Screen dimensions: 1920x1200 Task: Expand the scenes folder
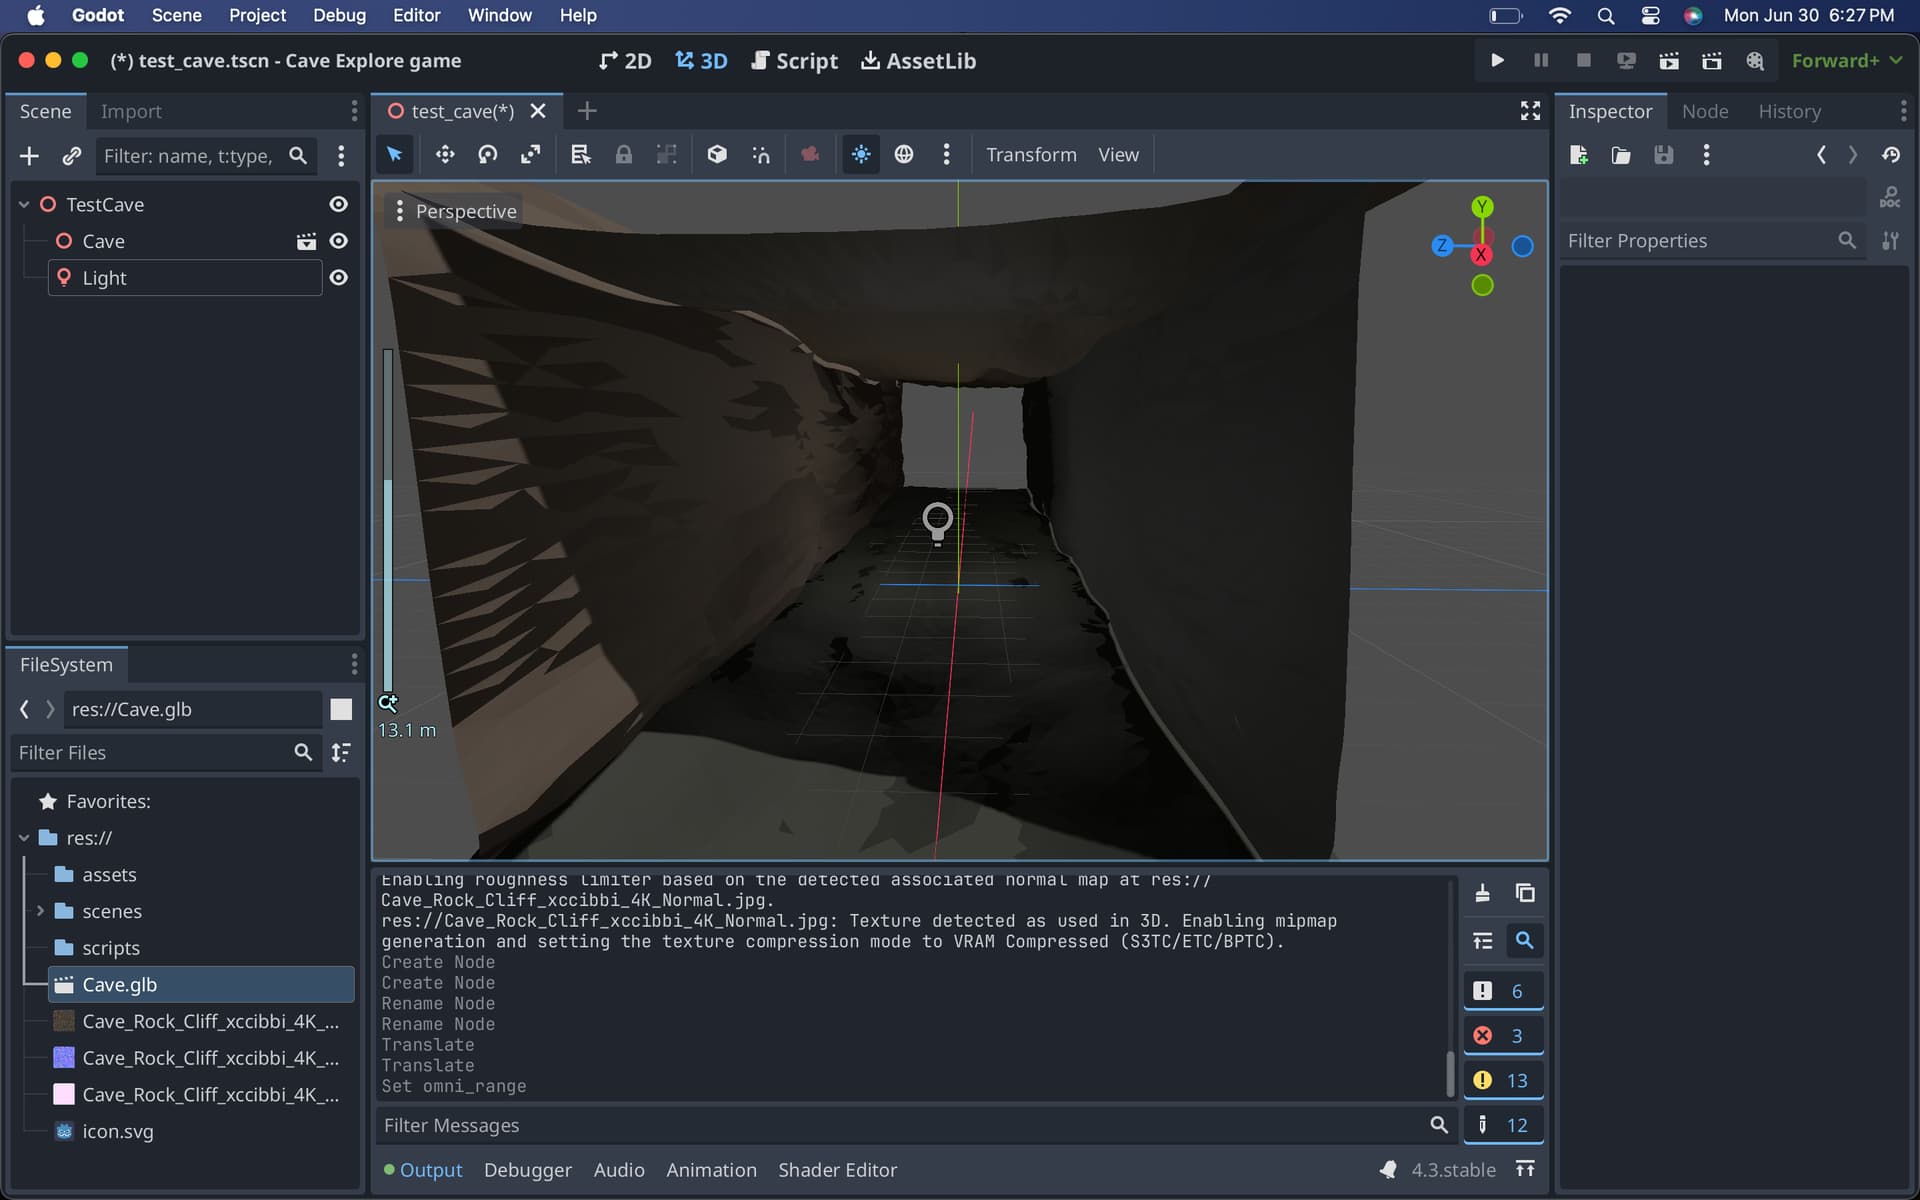[x=40, y=911]
